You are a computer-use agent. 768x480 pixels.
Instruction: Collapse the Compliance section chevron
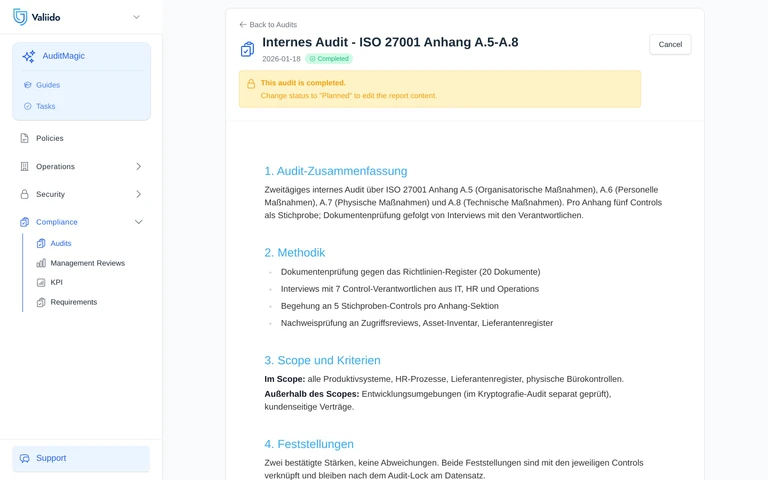point(139,222)
